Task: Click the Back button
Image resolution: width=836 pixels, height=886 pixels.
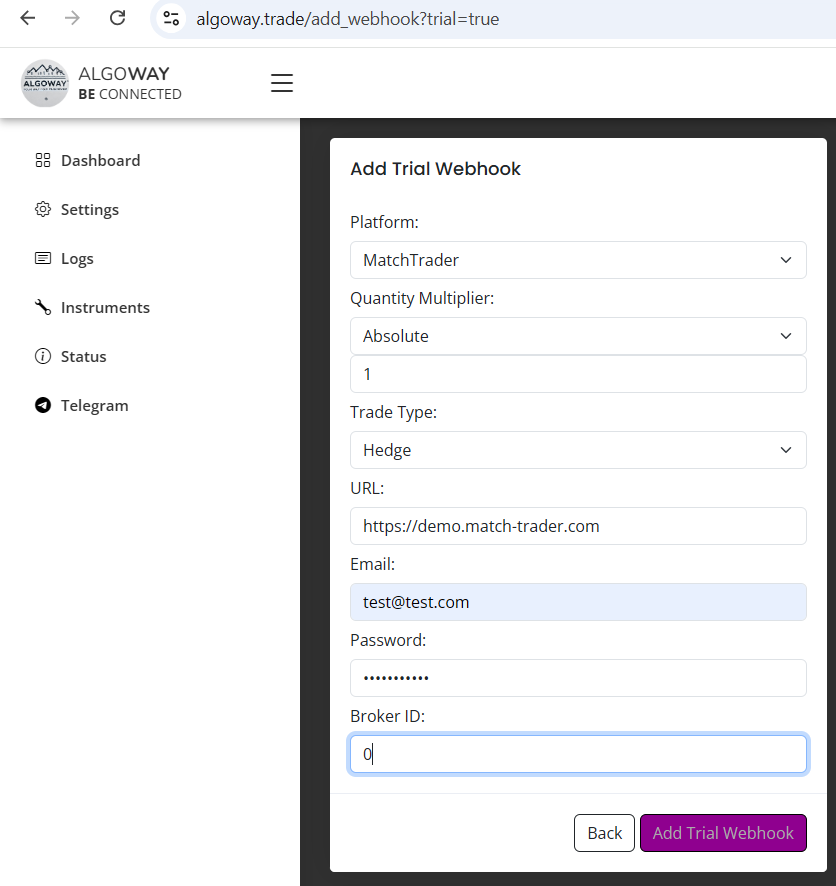Action: [604, 833]
